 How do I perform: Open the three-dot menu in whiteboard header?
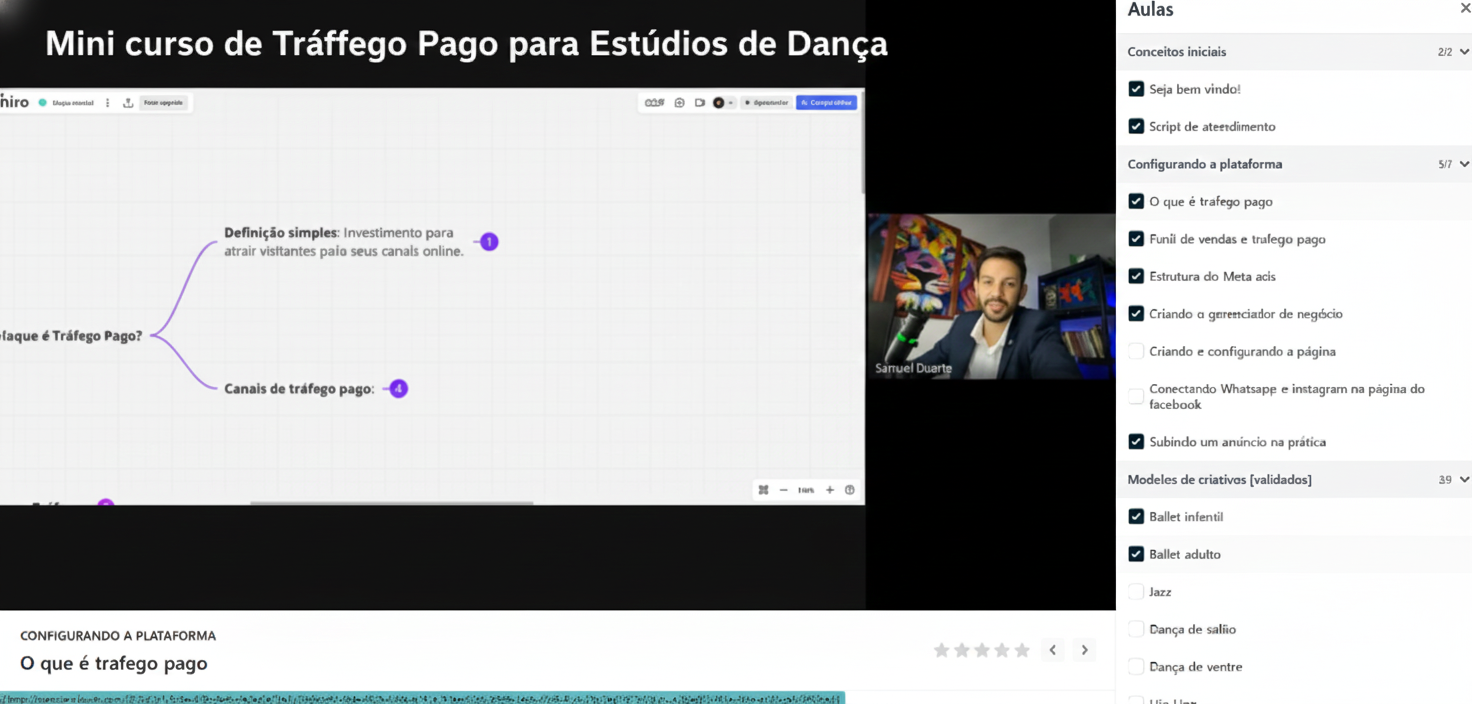pos(108,103)
